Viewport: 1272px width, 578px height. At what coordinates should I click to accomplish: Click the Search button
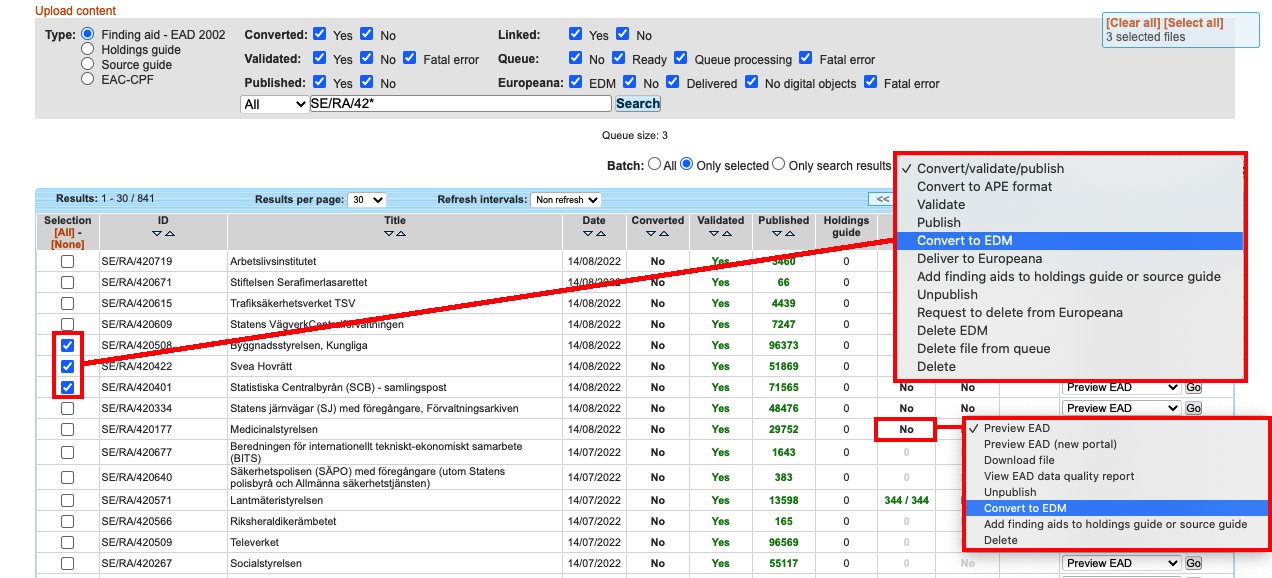pyautogui.click(x=638, y=104)
